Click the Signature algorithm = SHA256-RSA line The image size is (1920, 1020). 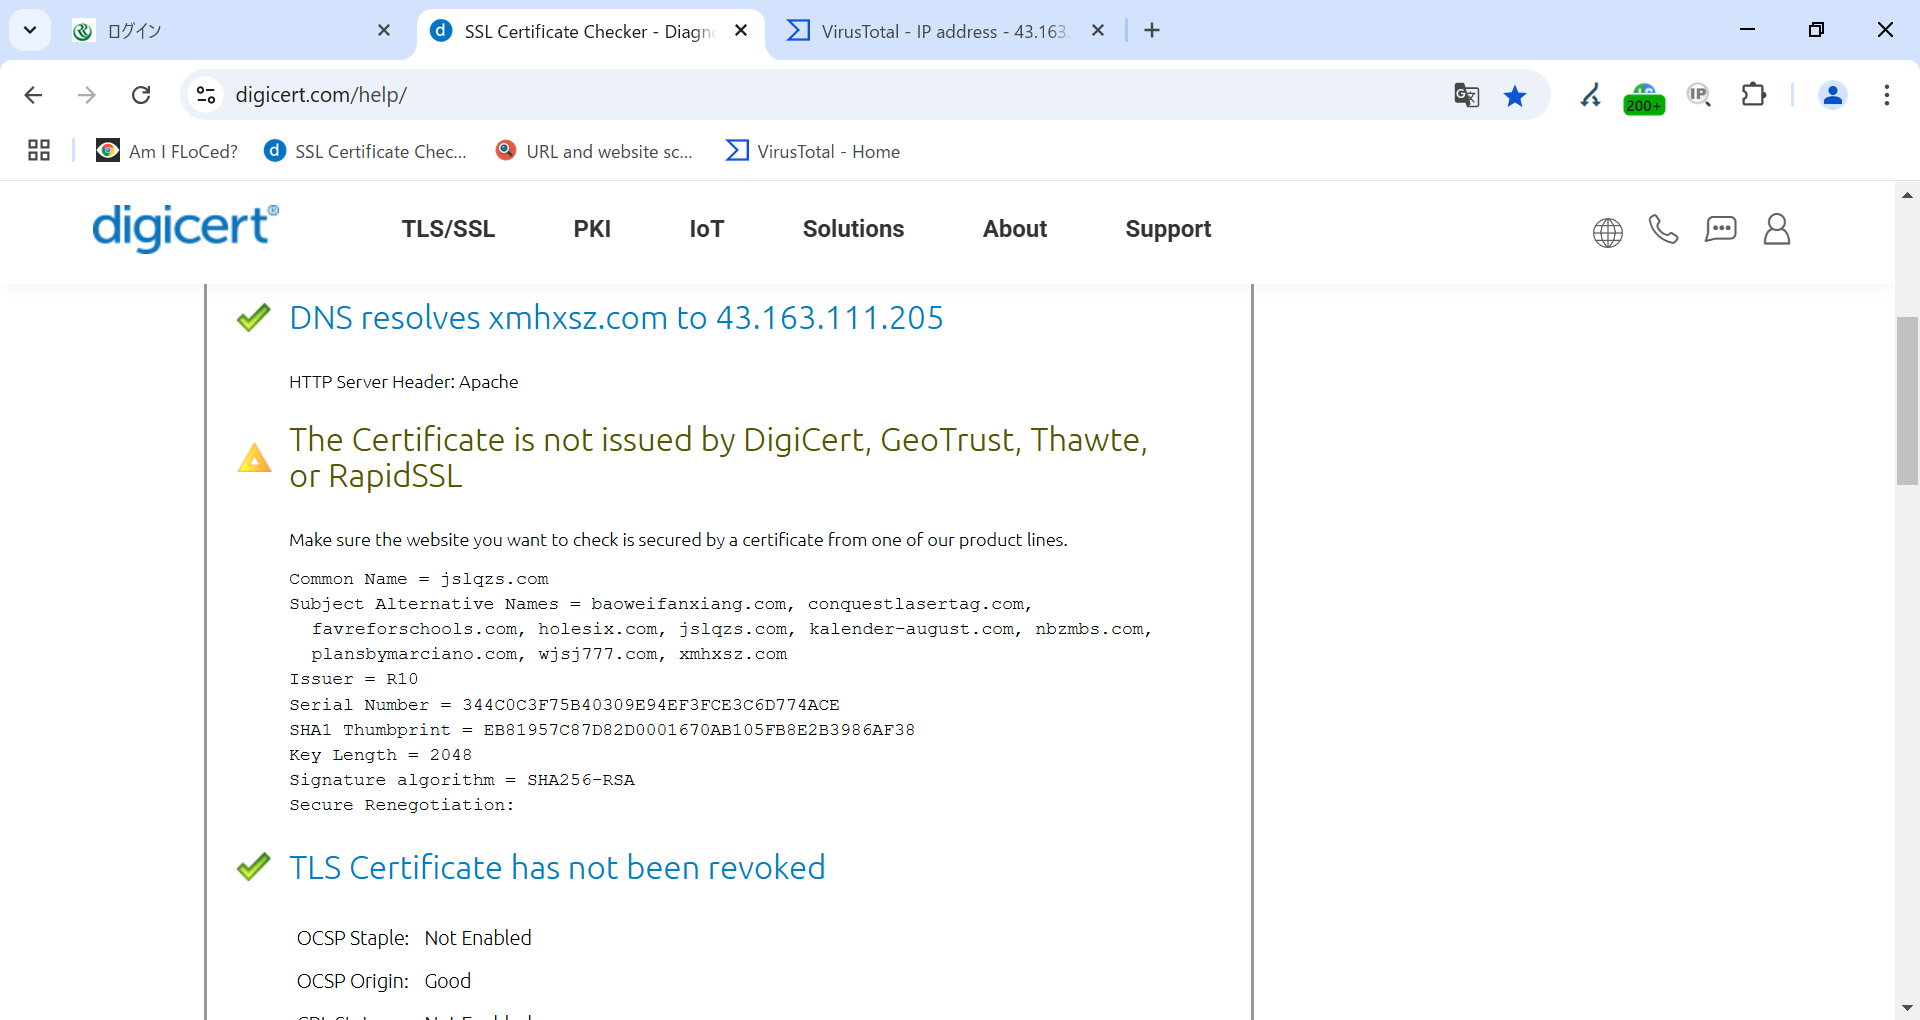pos(462,780)
